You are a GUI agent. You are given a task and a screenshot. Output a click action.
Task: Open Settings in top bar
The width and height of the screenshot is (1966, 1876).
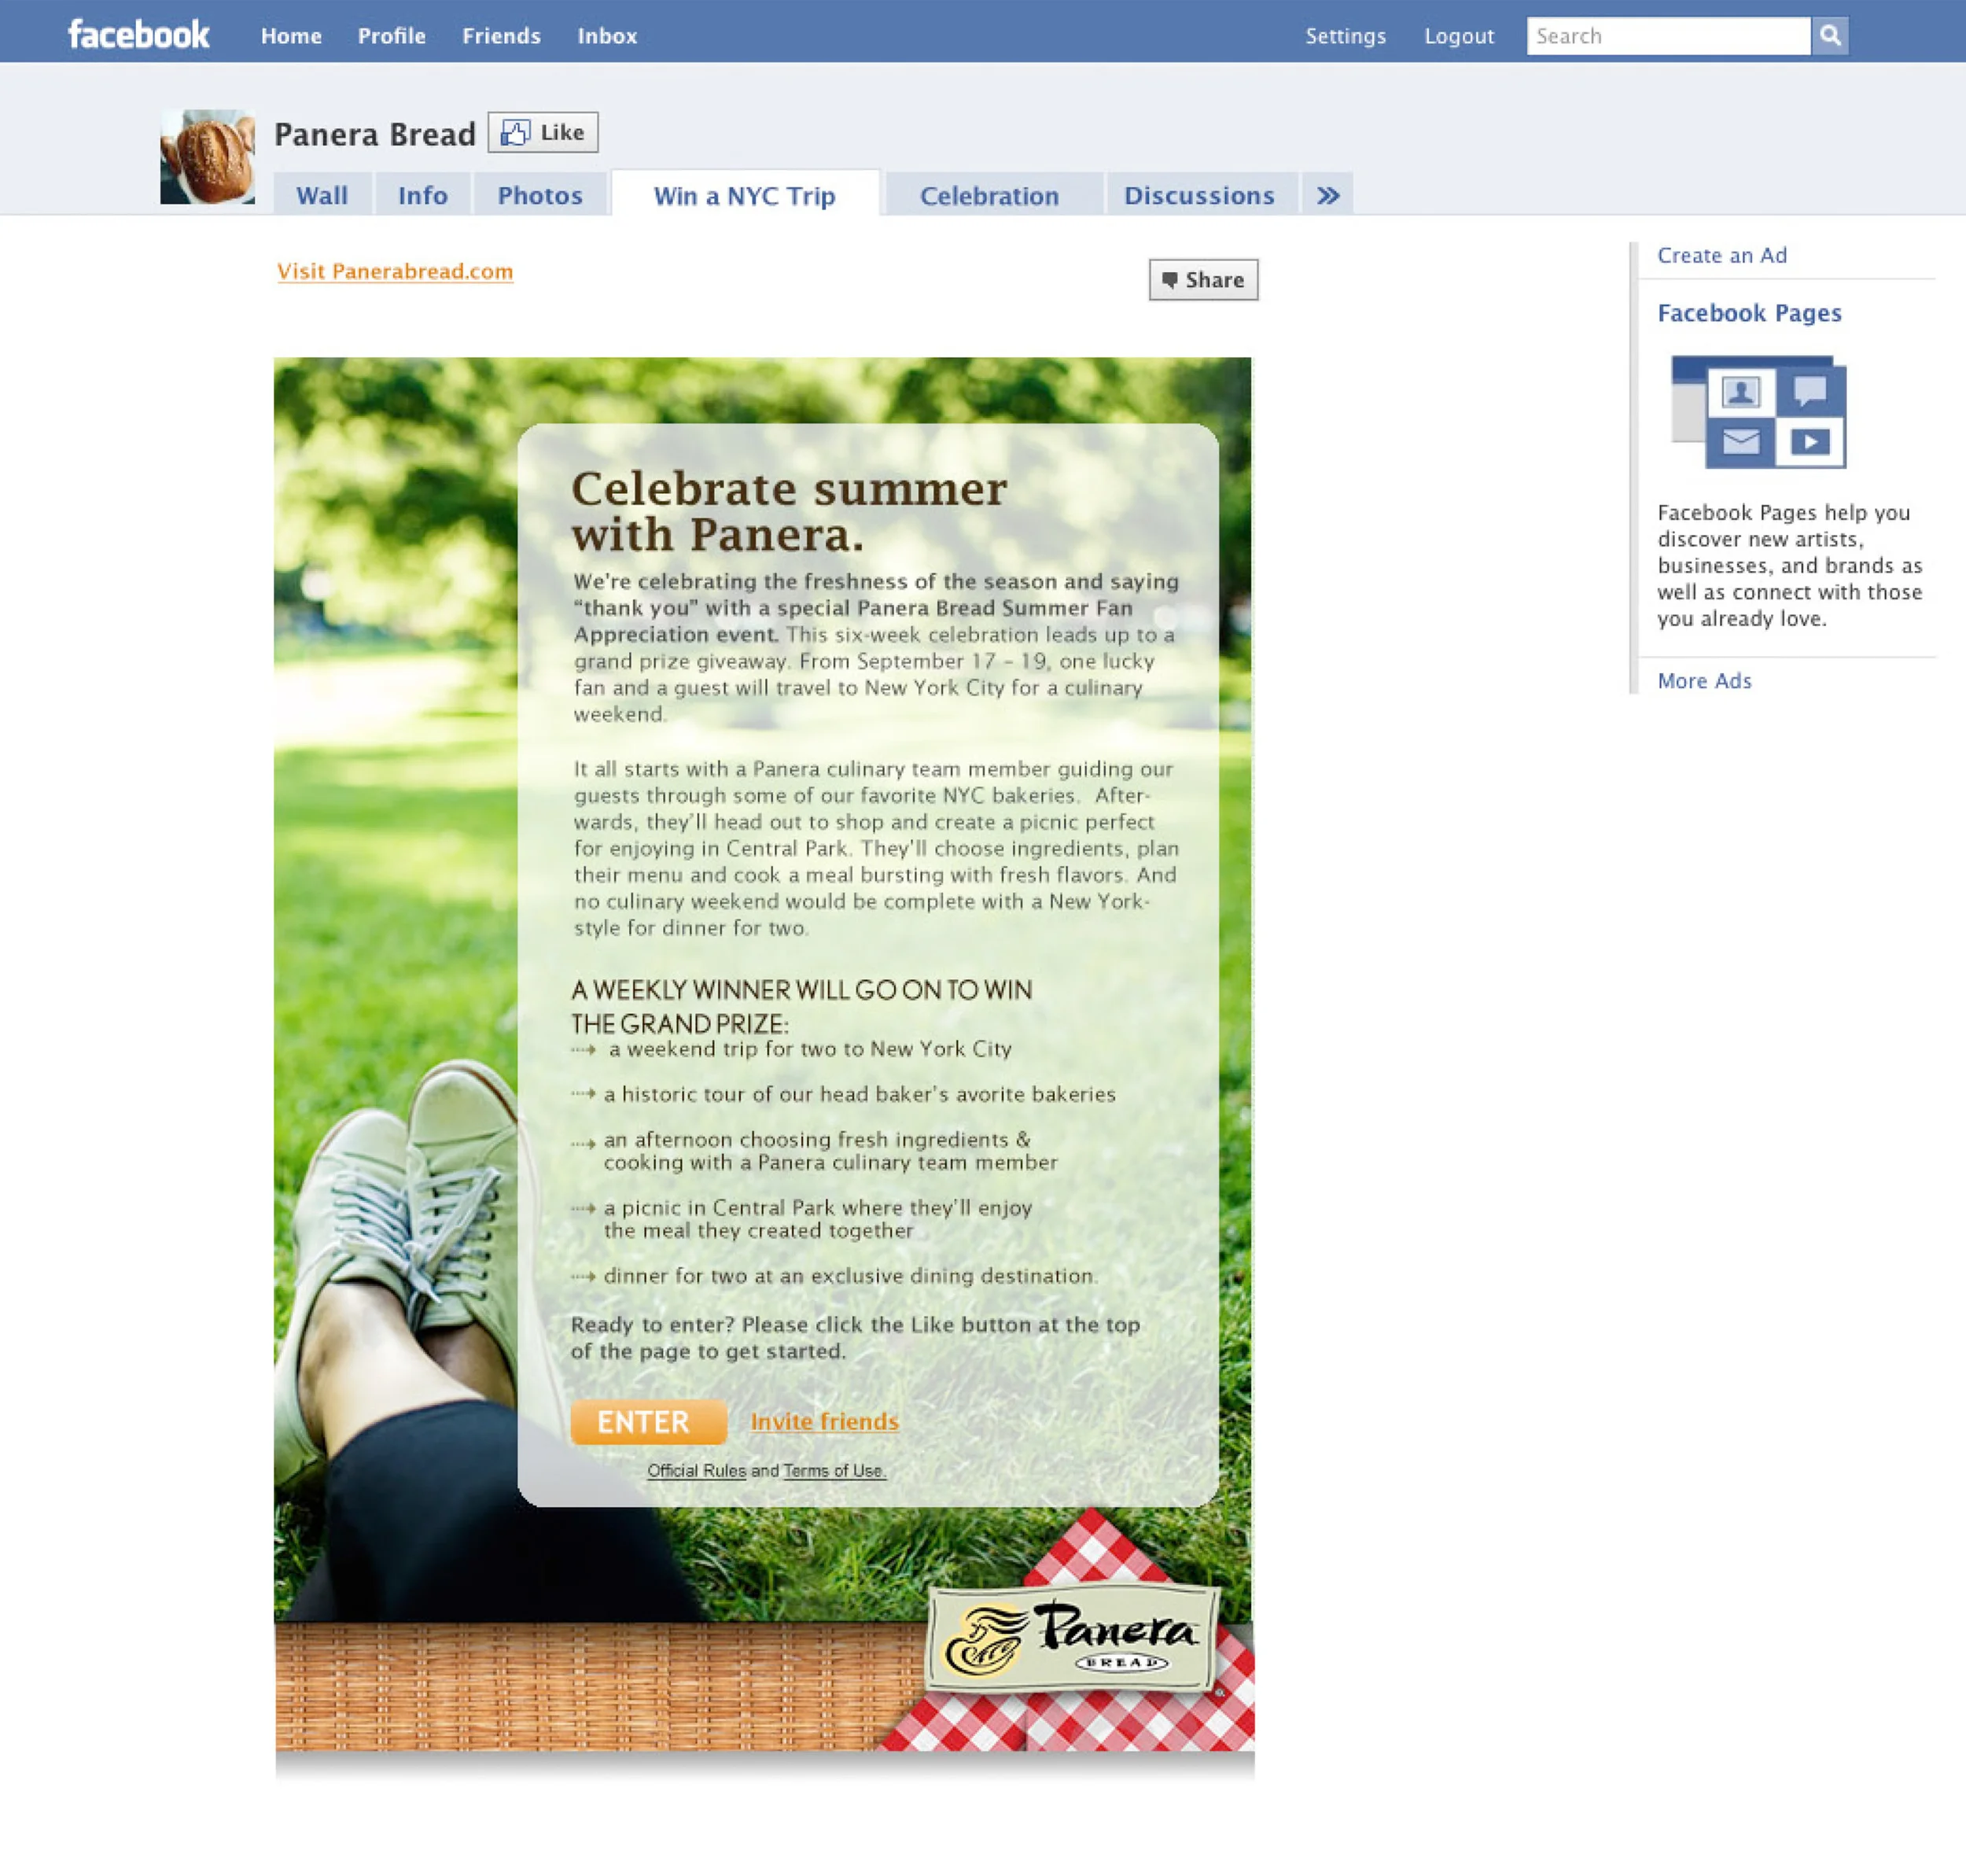pyautogui.click(x=1345, y=36)
